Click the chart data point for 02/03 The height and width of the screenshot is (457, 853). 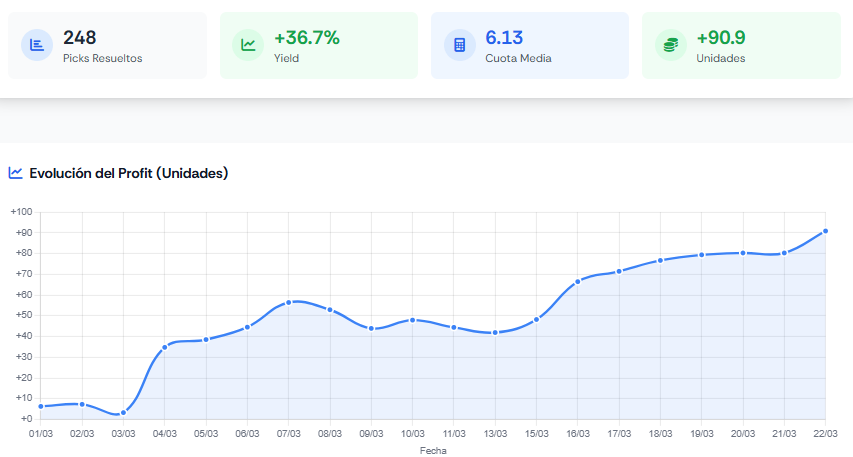pyautogui.click(x=82, y=404)
